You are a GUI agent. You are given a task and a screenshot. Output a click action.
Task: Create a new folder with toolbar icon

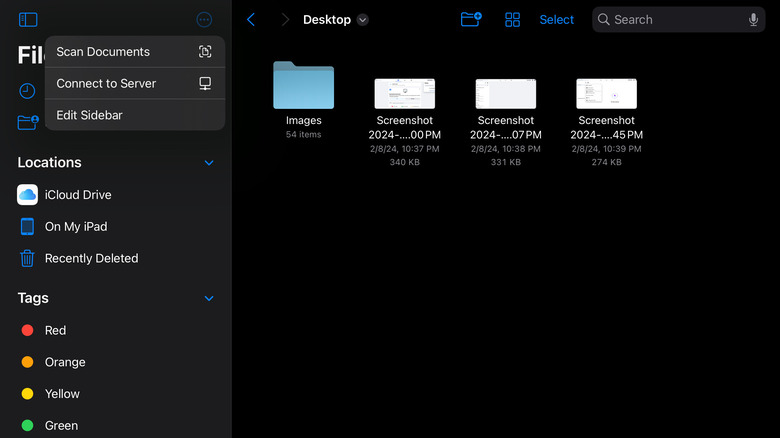471,19
